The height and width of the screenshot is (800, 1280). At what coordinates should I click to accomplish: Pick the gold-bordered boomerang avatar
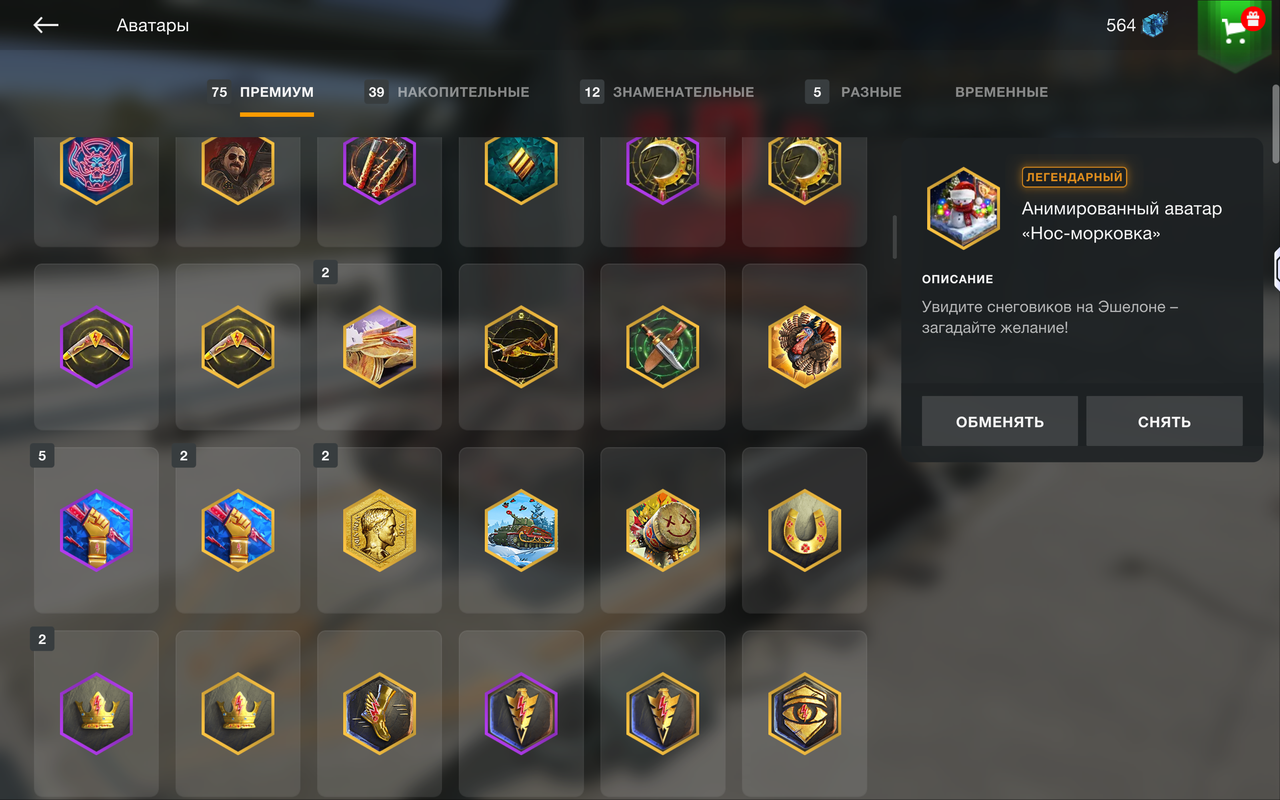(237, 347)
